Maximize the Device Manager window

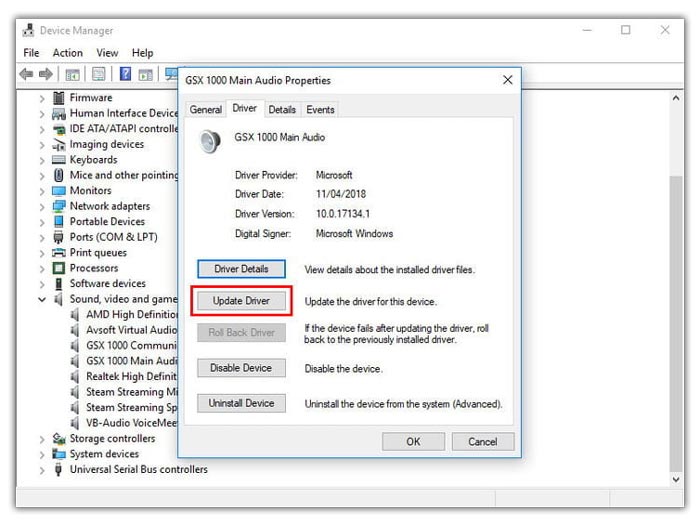pos(626,30)
